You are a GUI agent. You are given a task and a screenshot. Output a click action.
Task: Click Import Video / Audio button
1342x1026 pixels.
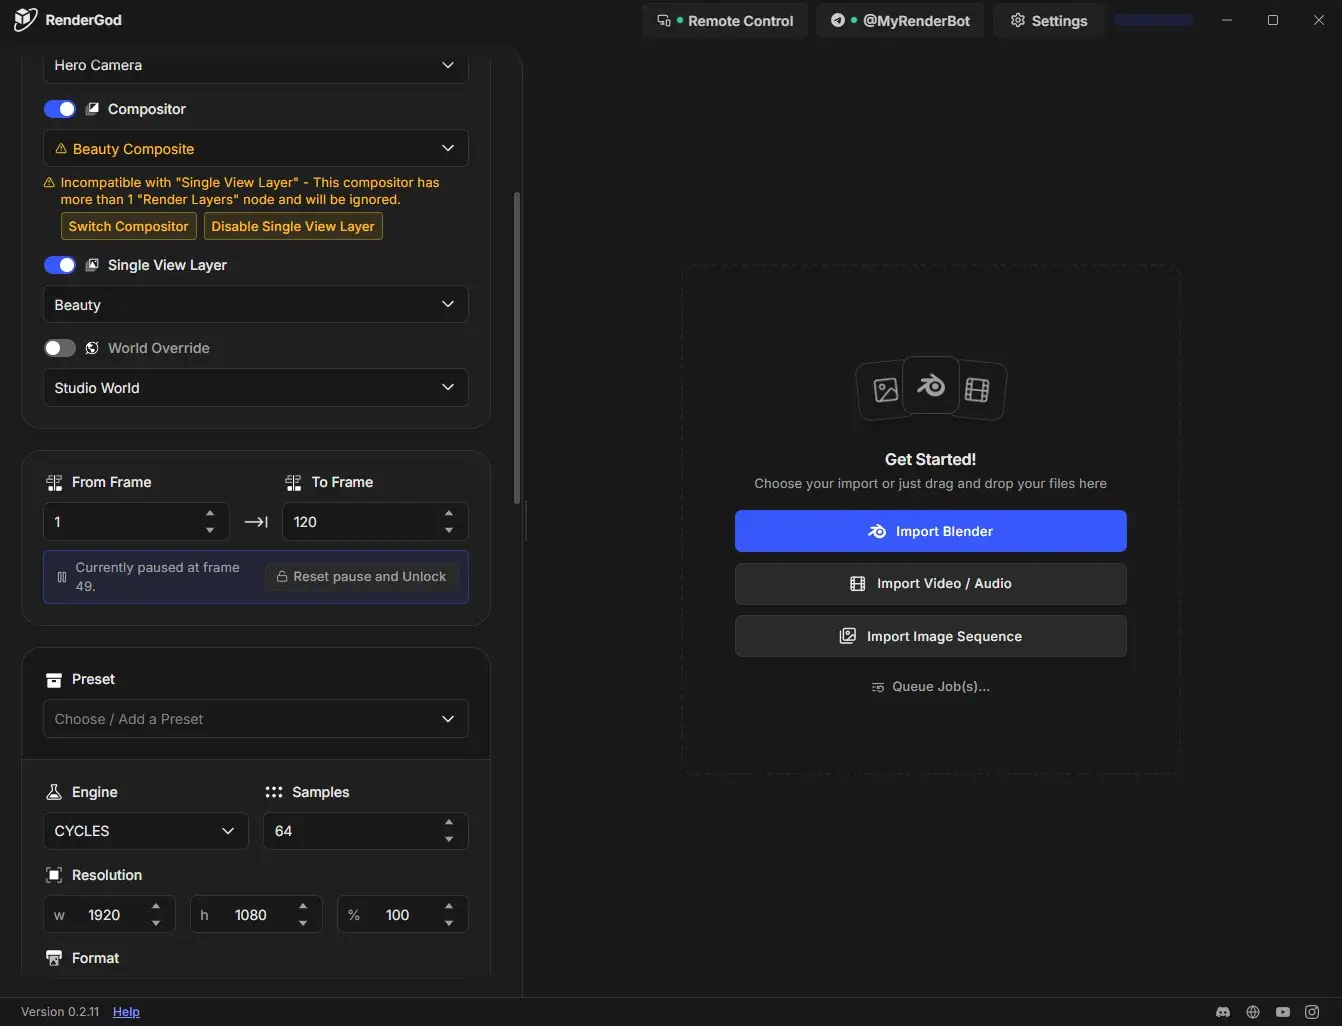[x=931, y=584]
